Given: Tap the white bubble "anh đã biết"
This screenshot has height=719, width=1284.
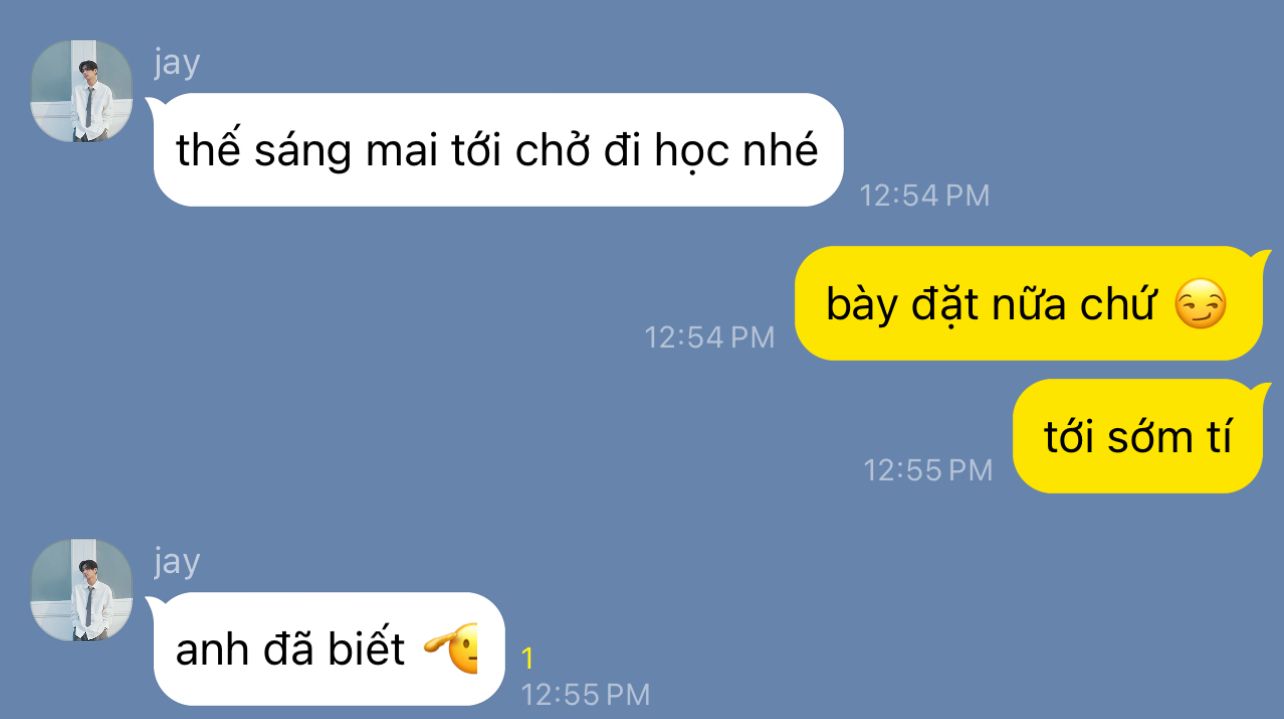Looking at the screenshot, I should pyautogui.click(x=328, y=649).
